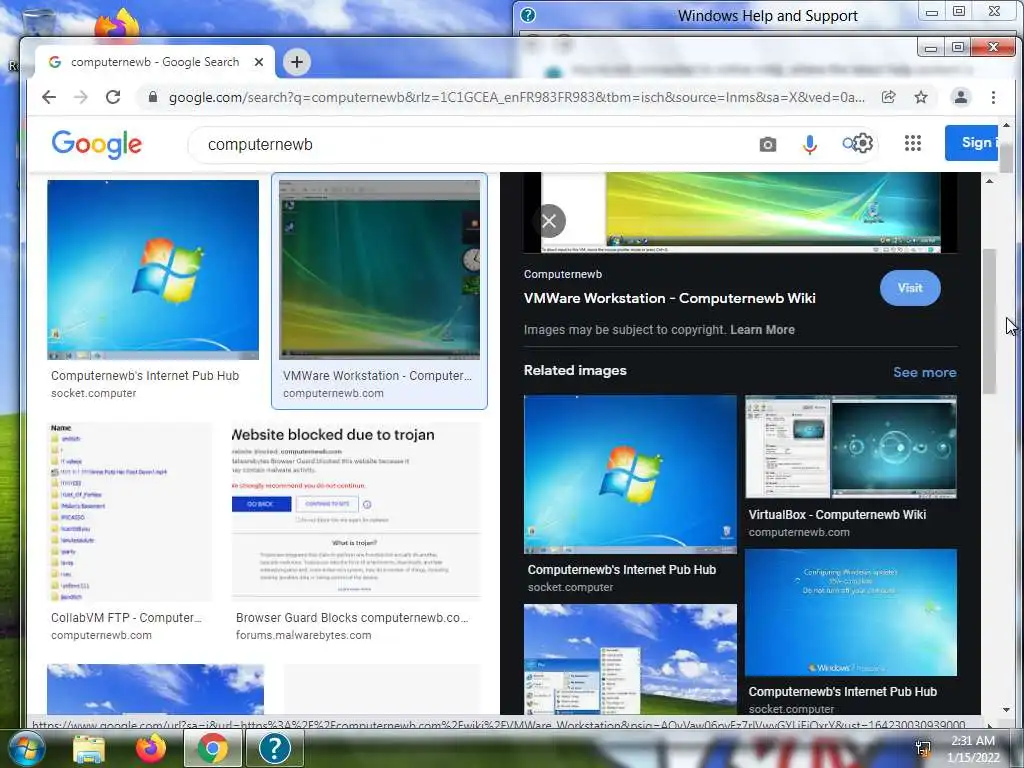Screen dimensions: 1024x768
Task: Start voice search with microphone
Action: point(810,144)
